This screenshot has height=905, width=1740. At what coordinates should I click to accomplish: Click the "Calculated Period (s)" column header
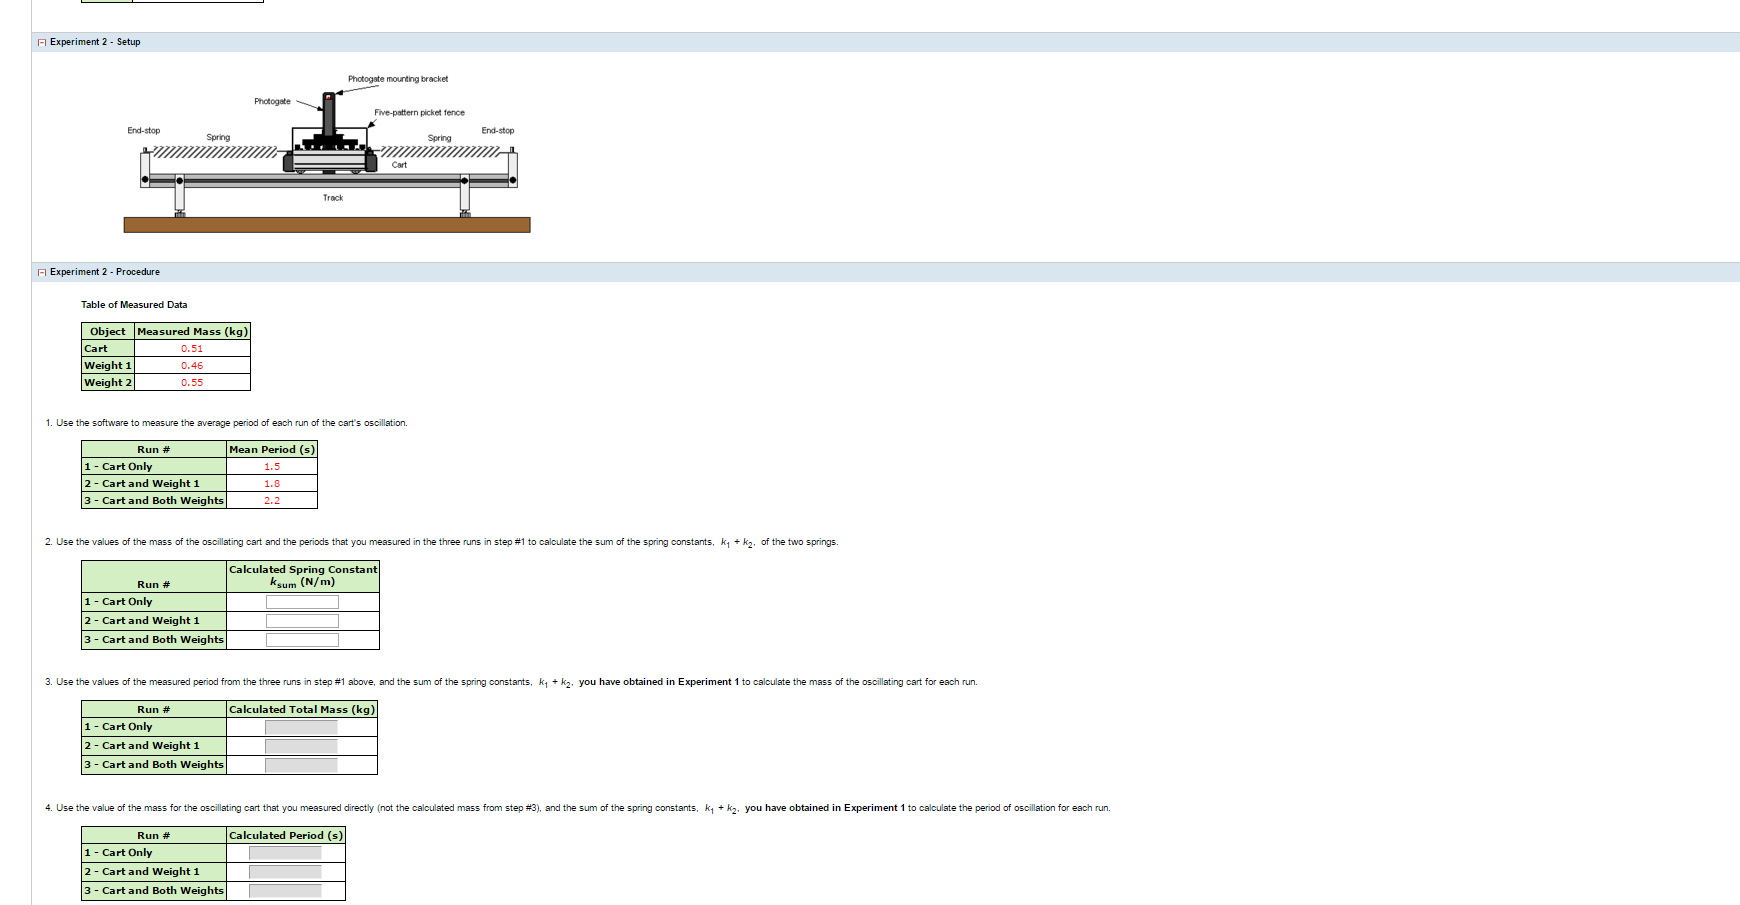[x=286, y=836]
